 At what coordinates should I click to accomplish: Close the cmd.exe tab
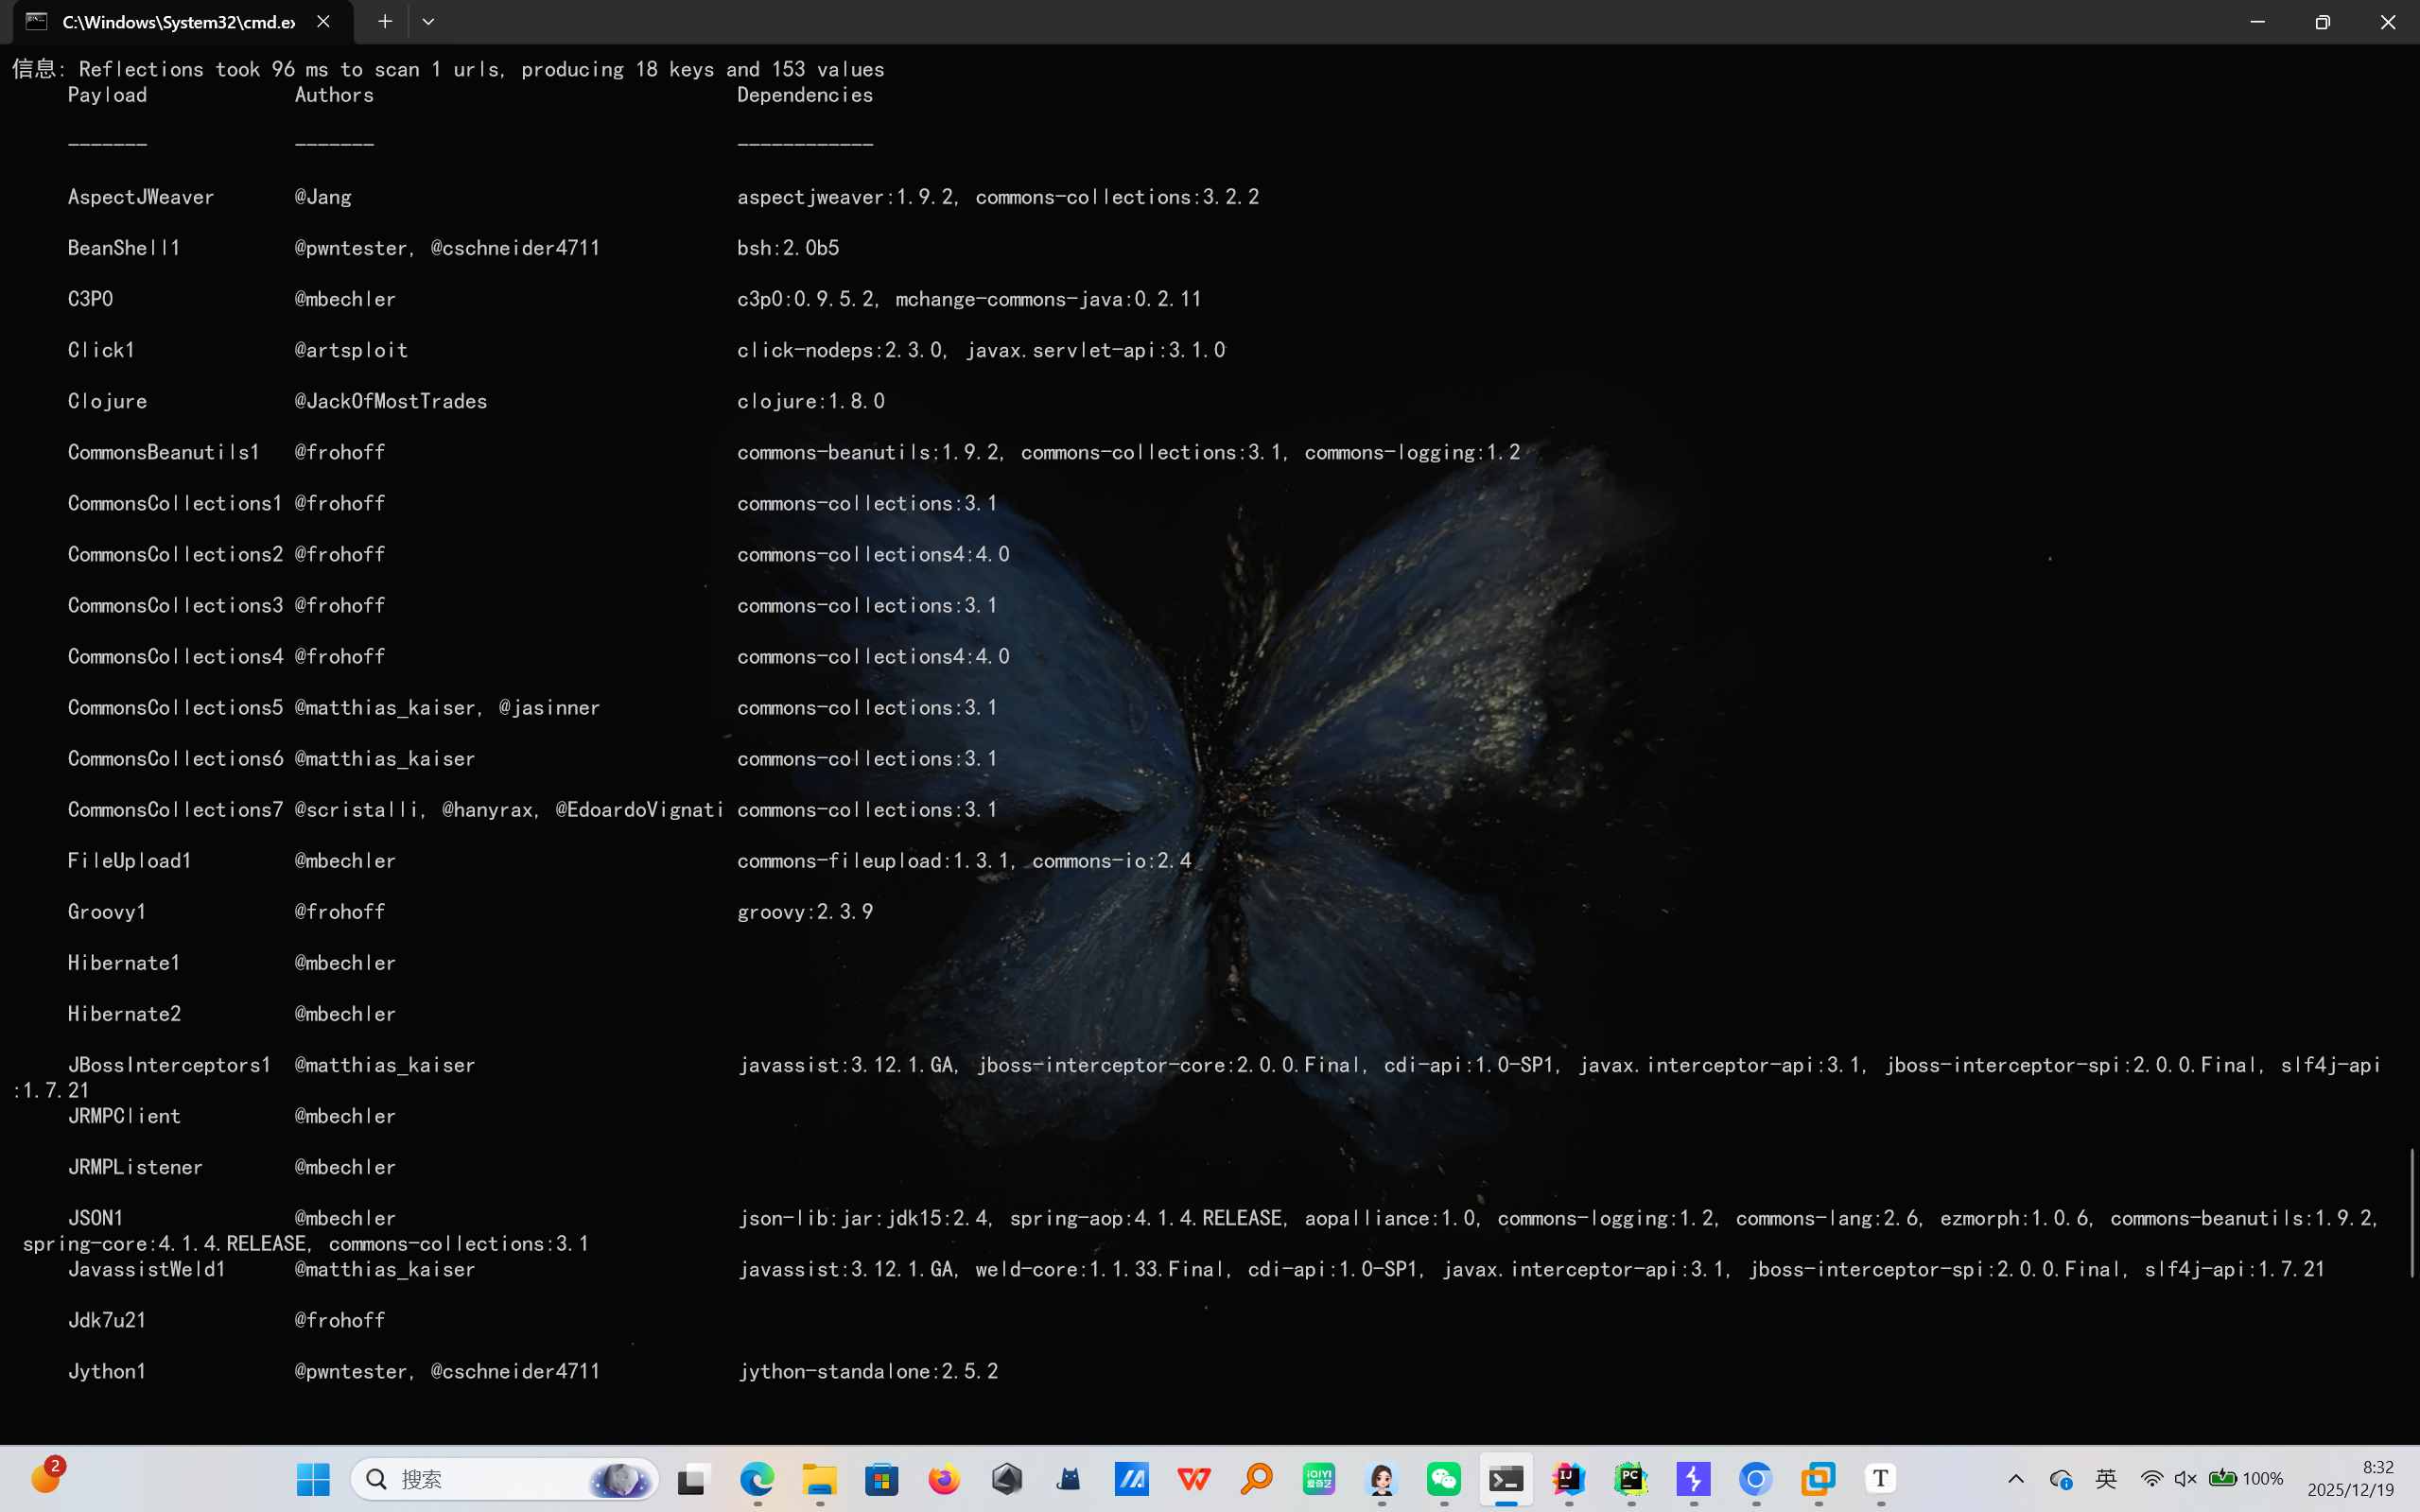(323, 21)
